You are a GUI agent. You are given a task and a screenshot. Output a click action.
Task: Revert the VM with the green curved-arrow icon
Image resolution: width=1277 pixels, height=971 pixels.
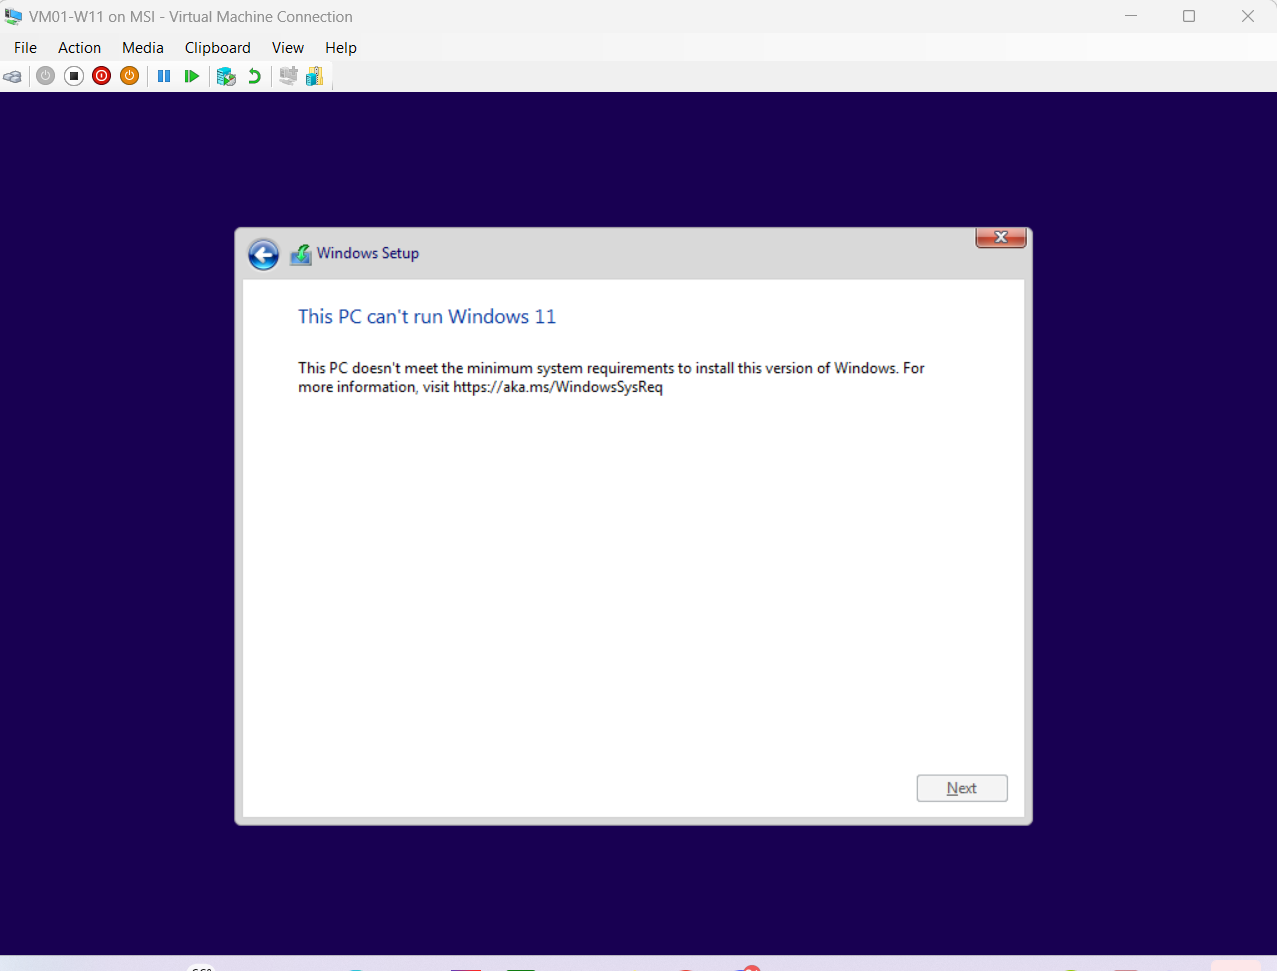(x=255, y=76)
